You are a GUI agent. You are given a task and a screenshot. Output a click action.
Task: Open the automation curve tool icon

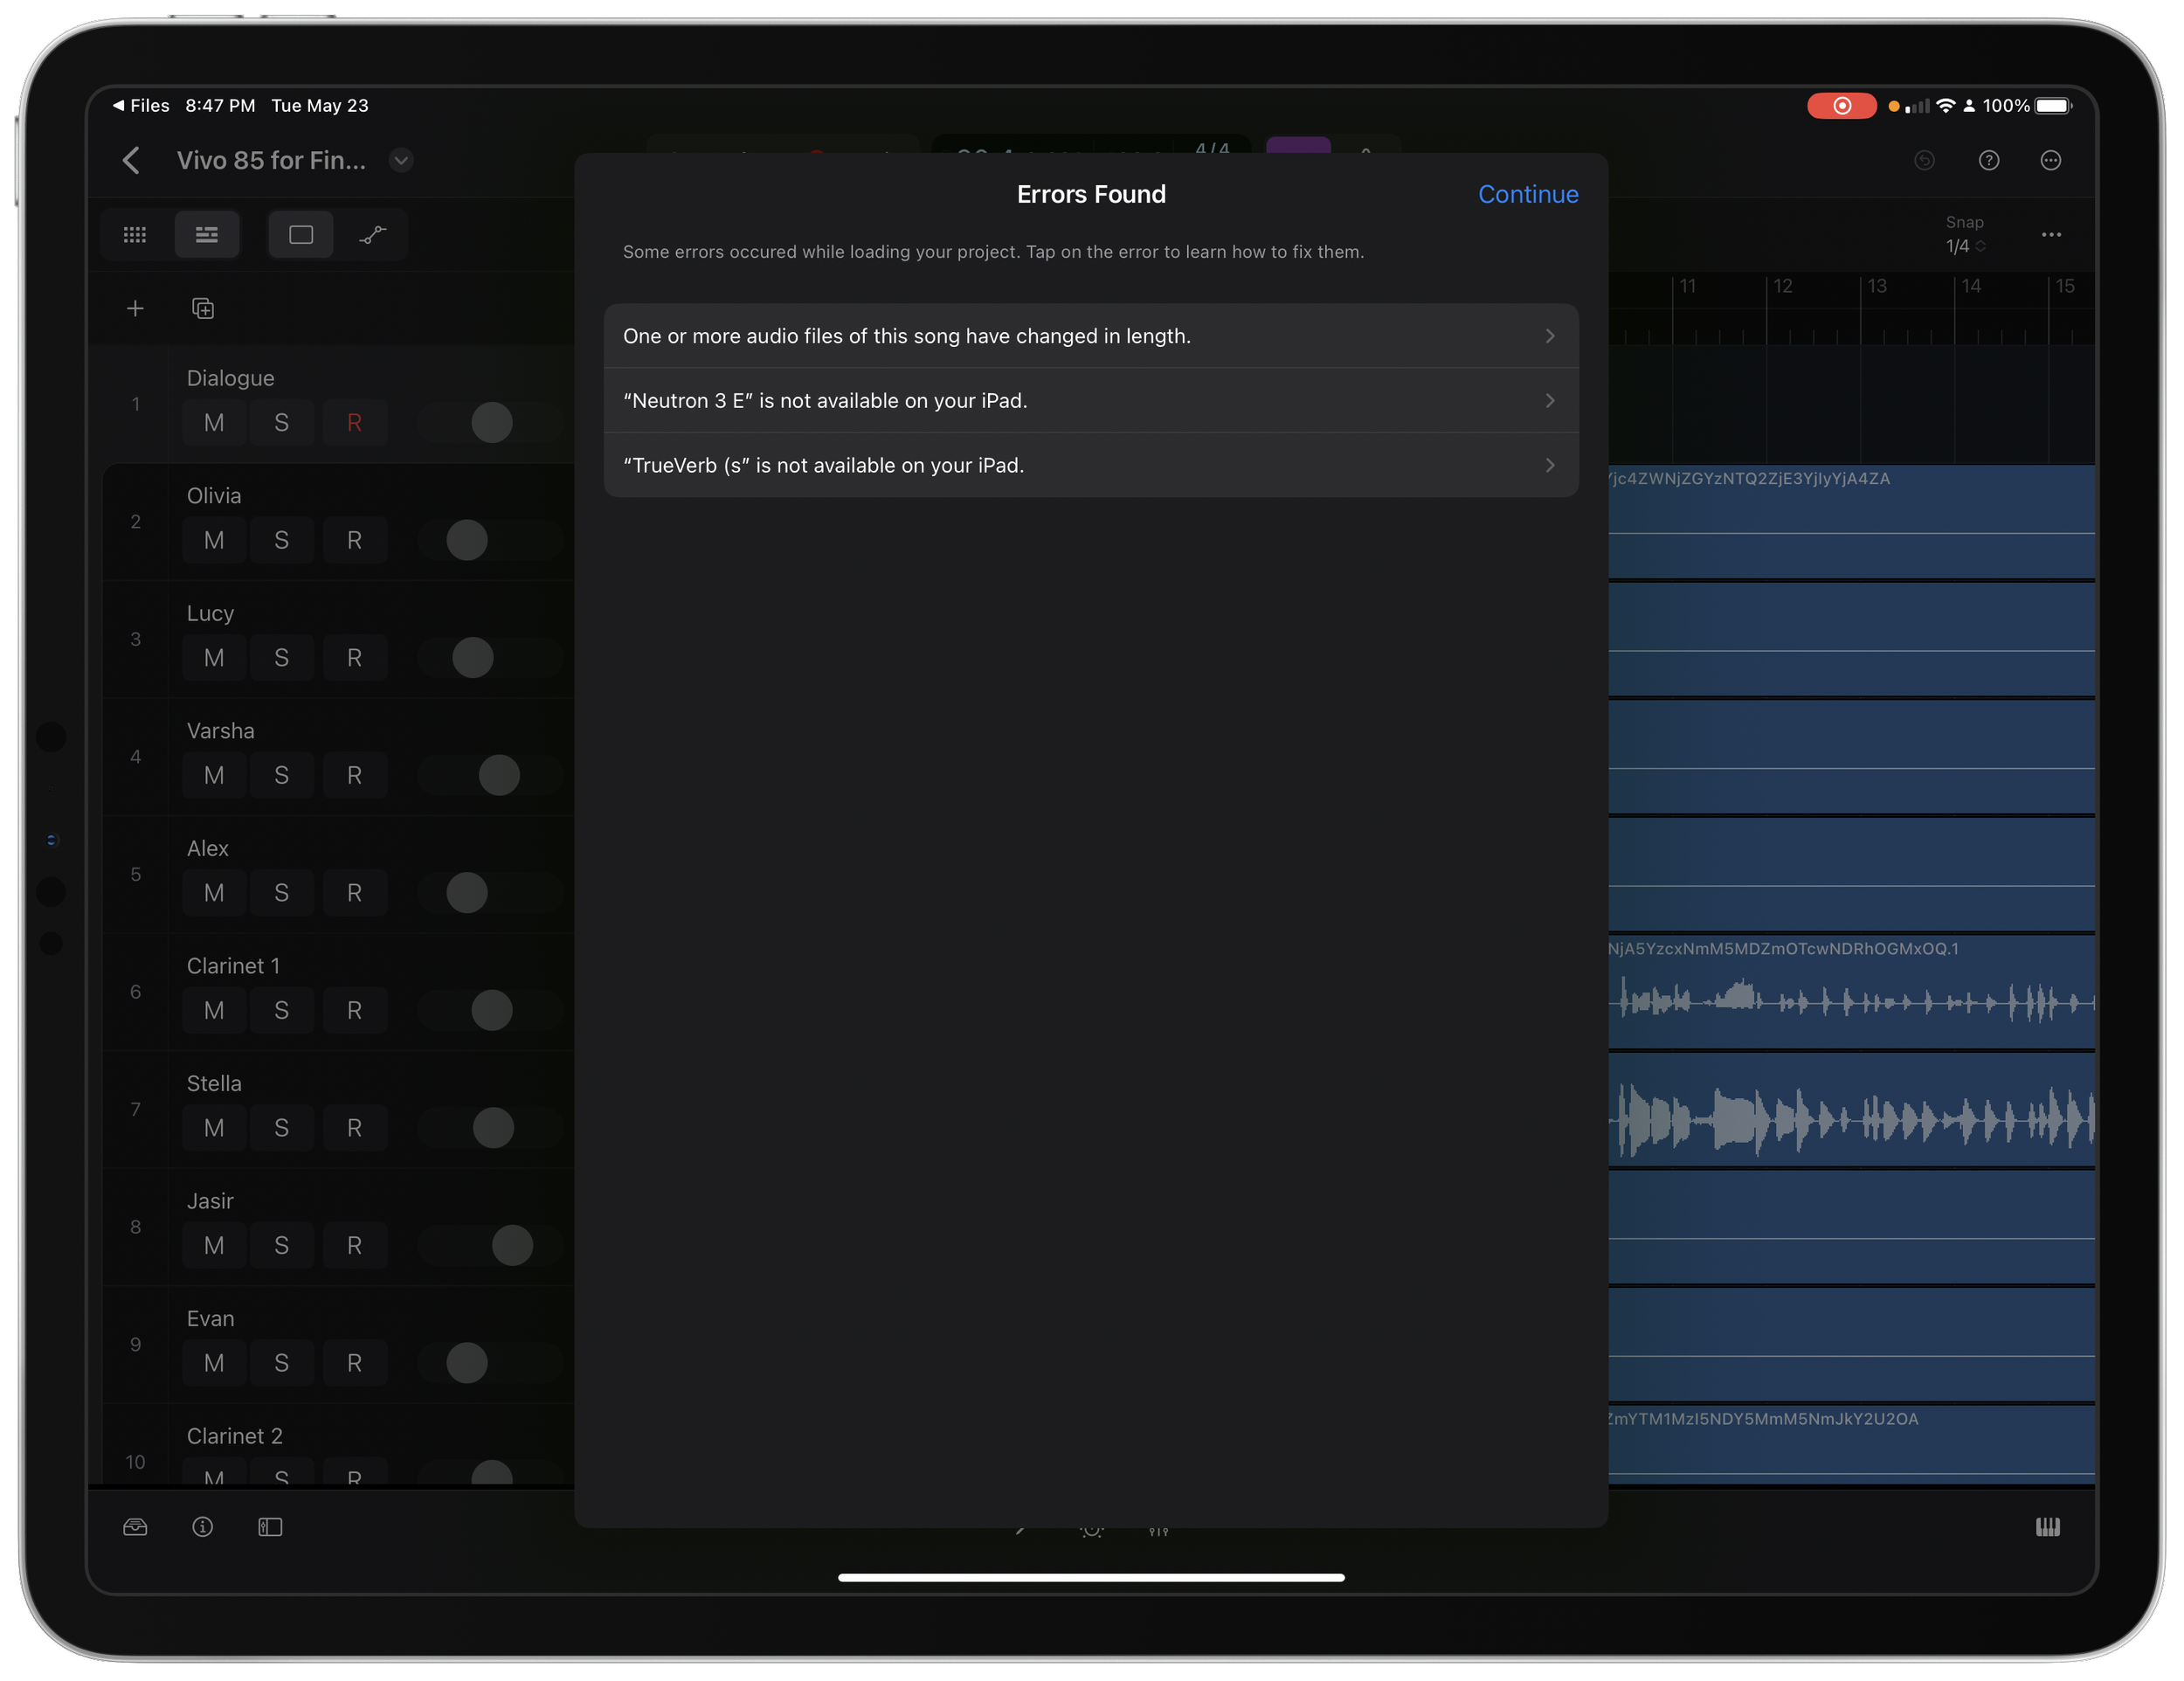(x=372, y=235)
